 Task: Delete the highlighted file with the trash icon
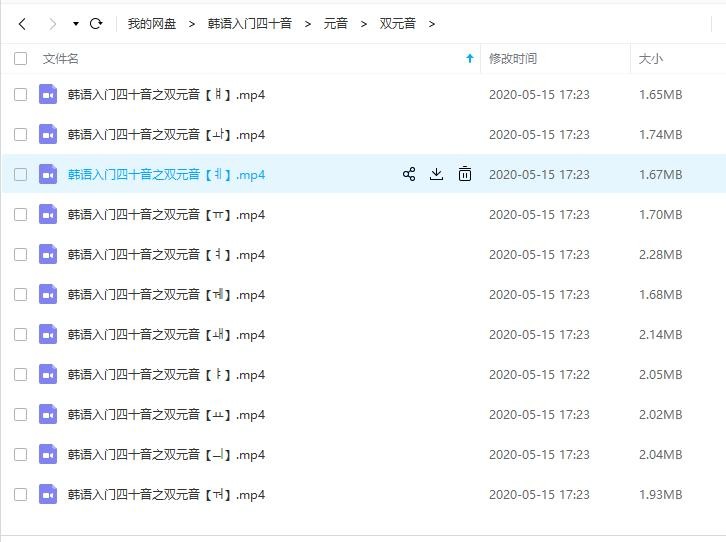click(x=464, y=174)
